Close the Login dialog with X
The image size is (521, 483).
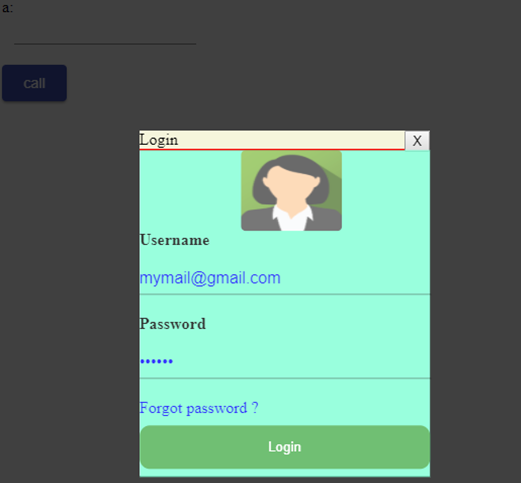click(x=417, y=141)
